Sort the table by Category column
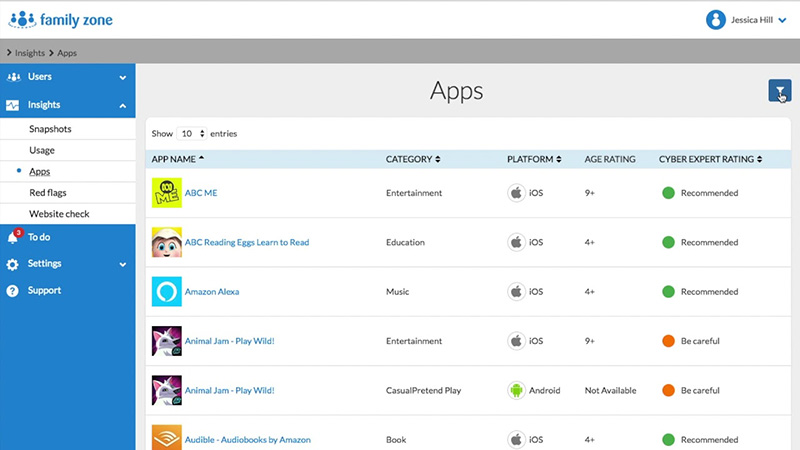Image resolution: width=800 pixels, height=450 pixels. [412, 159]
